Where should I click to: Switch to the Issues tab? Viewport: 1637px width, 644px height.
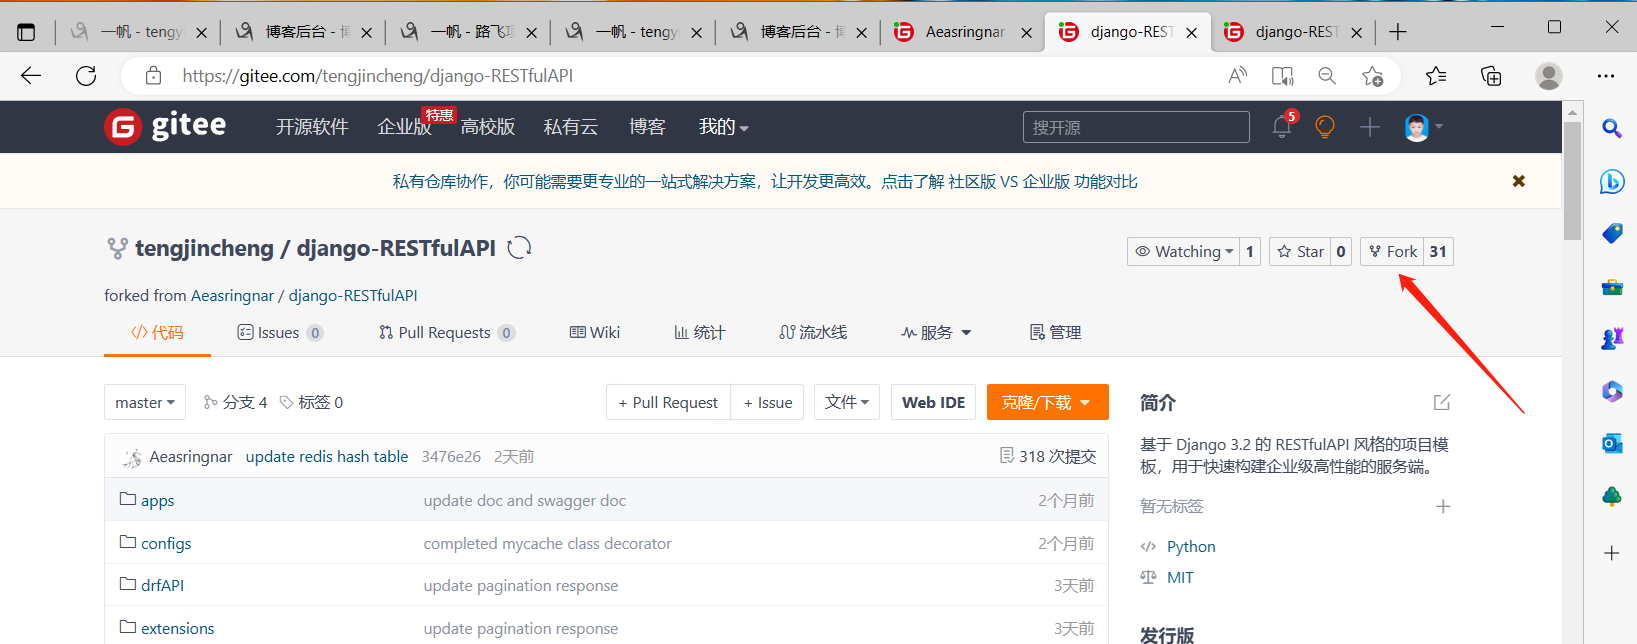(x=280, y=332)
